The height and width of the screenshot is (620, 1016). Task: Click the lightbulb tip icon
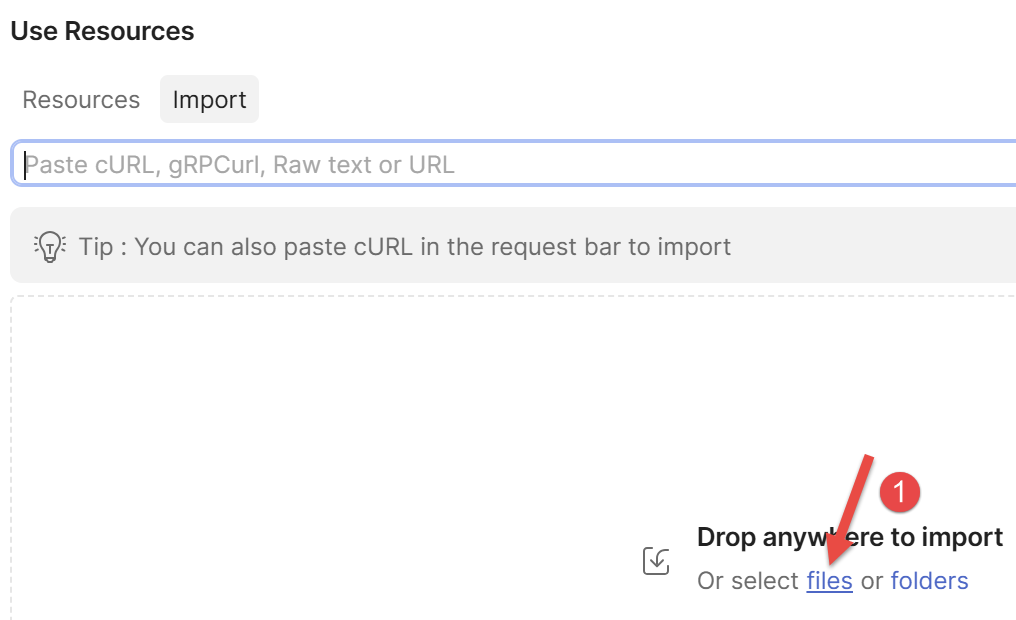tap(50, 246)
